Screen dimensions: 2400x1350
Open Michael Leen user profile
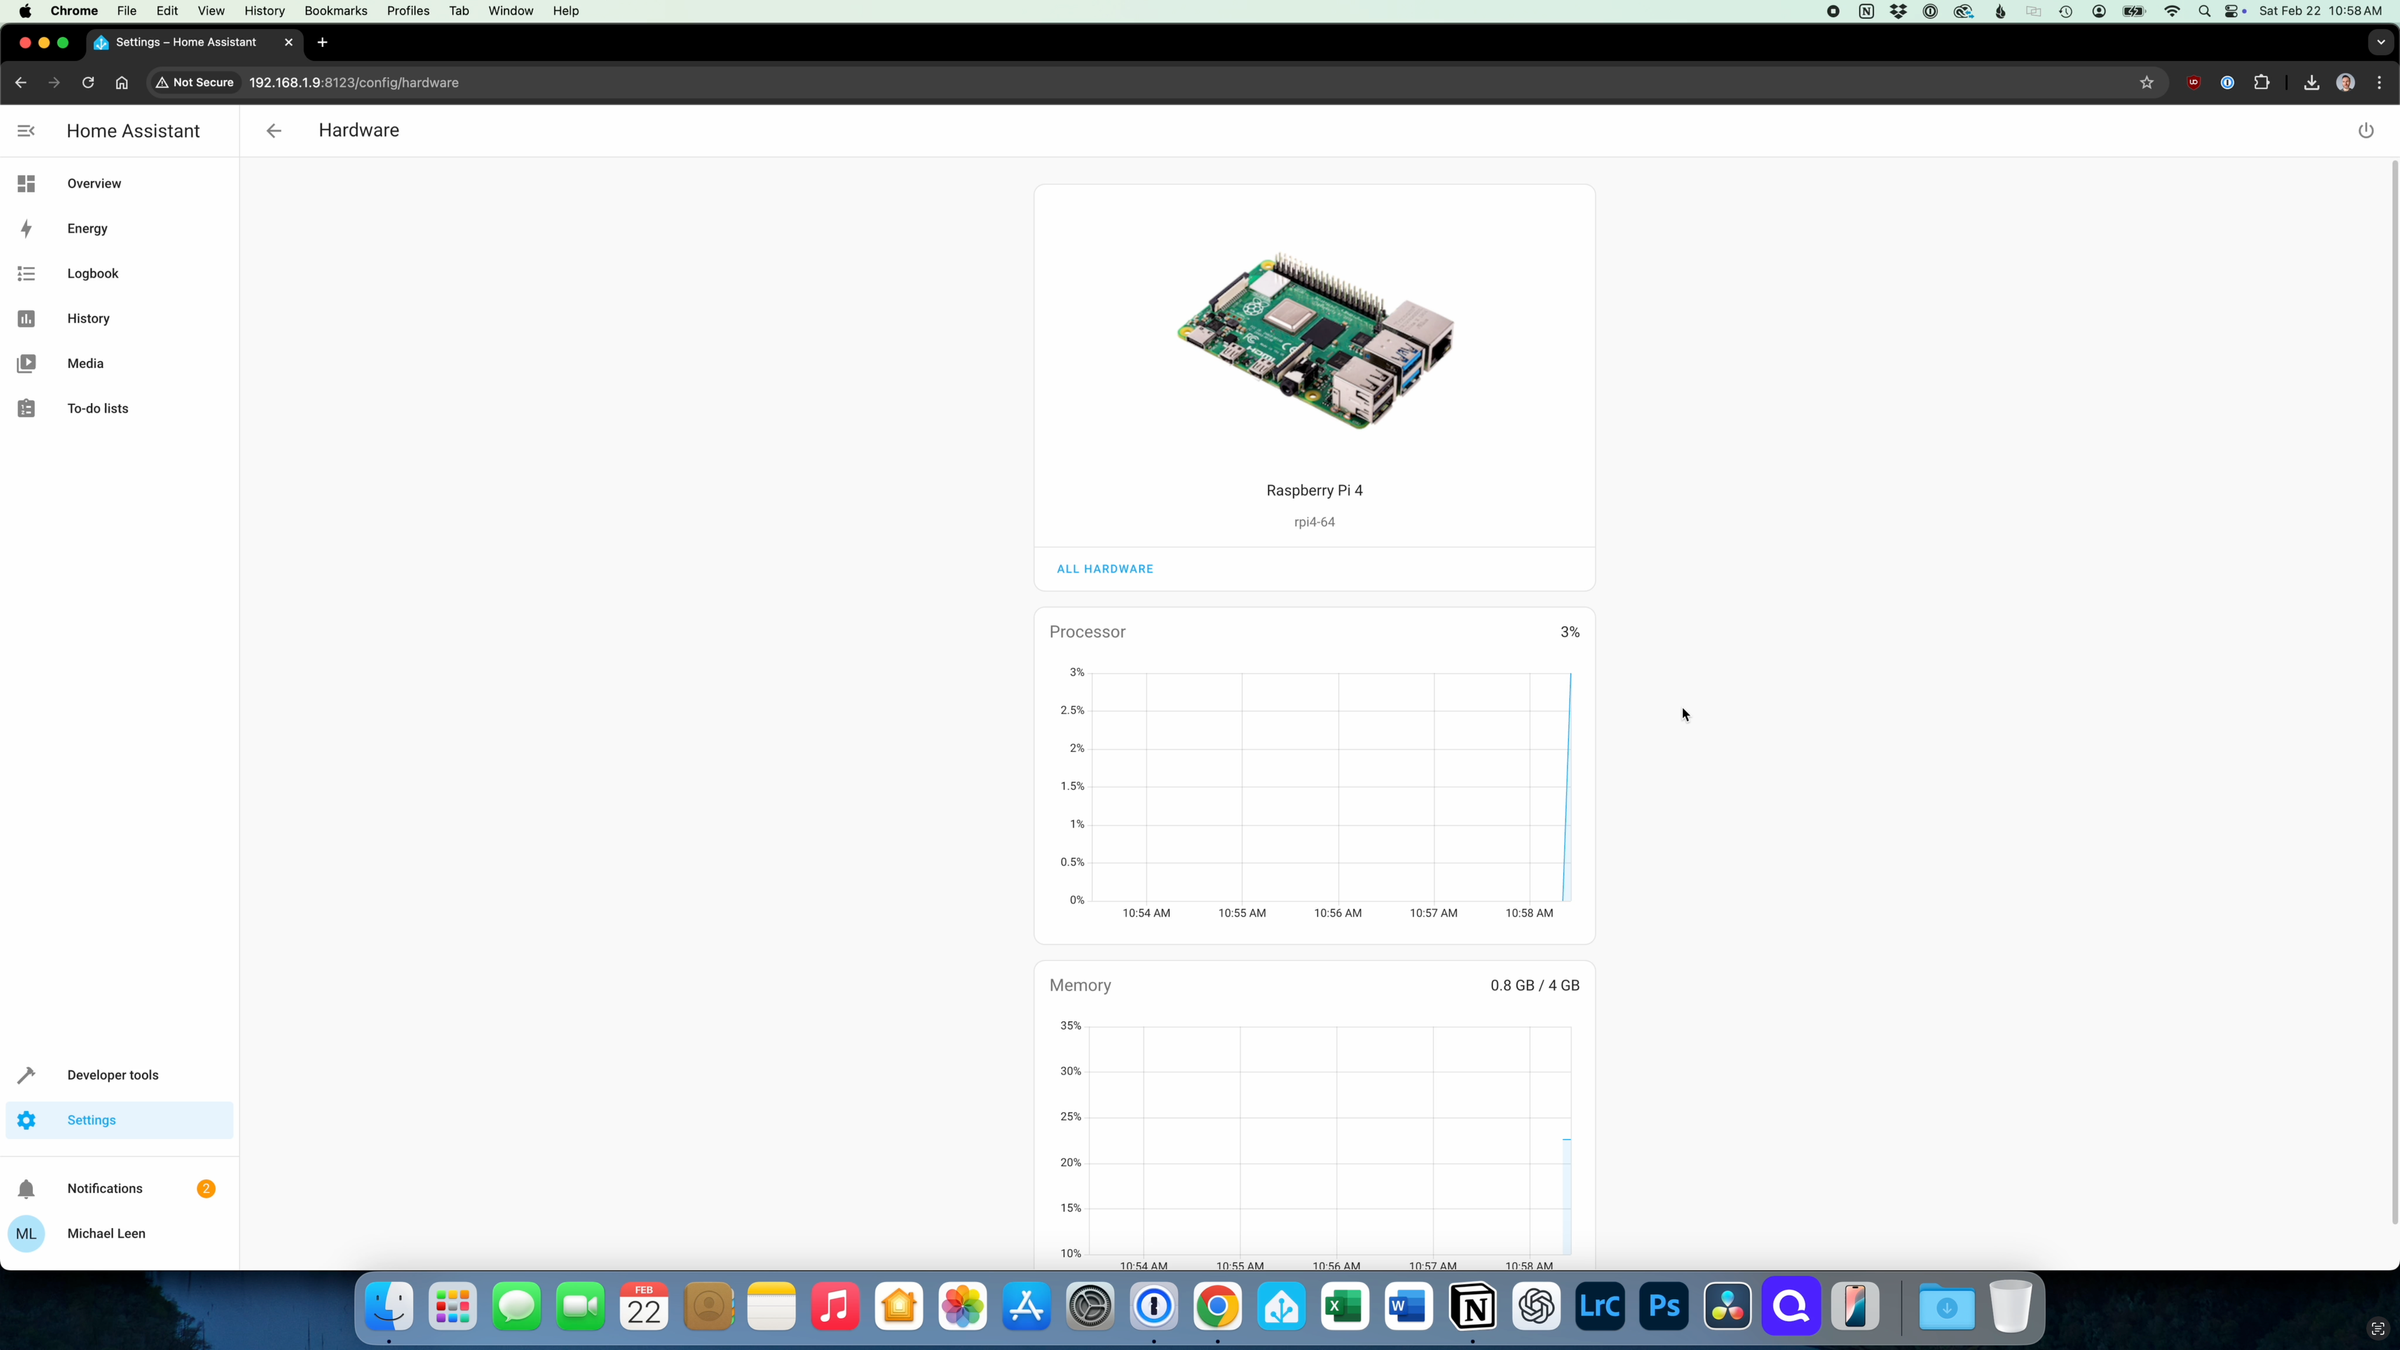click(105, 1234)
